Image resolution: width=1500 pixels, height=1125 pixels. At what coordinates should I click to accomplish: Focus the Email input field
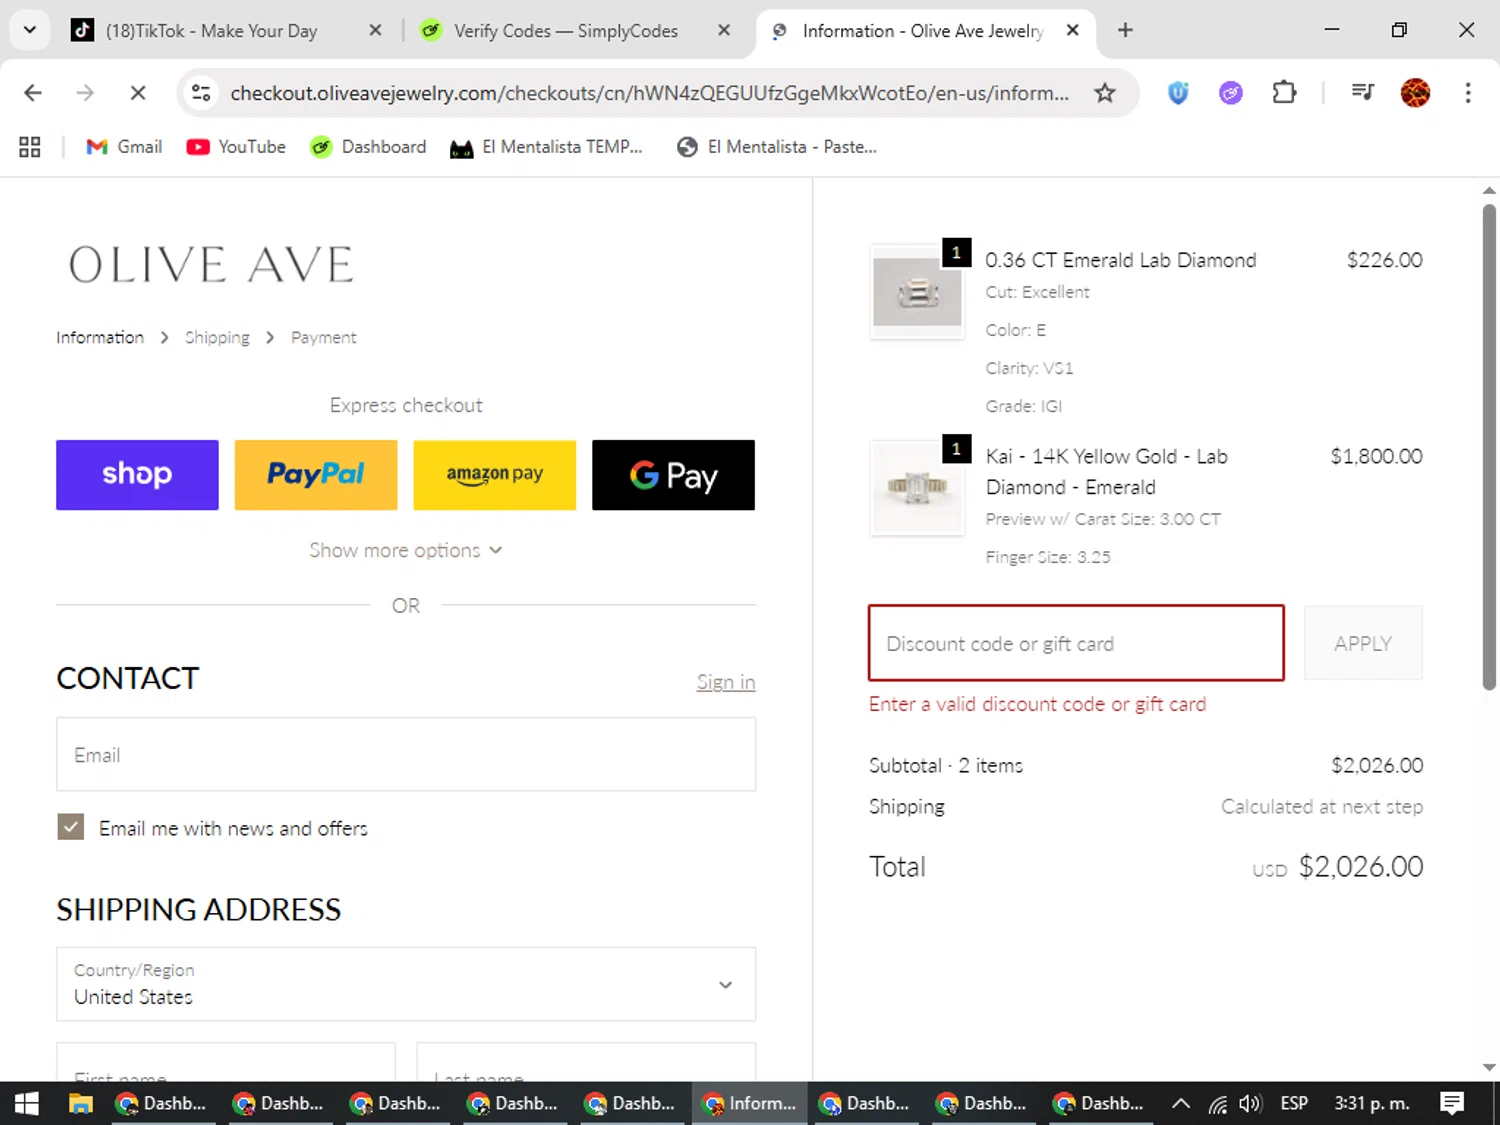click(x=406, y=755)
